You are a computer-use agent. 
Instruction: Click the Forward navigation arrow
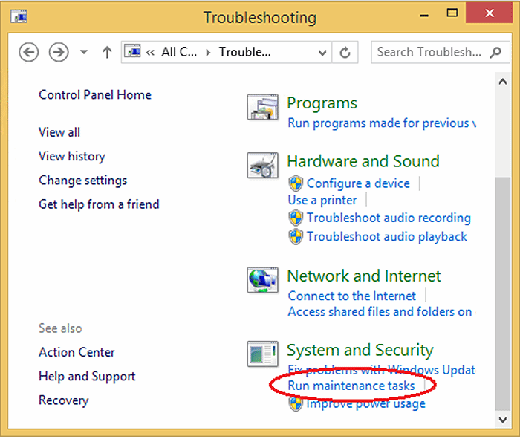(59, 52)
